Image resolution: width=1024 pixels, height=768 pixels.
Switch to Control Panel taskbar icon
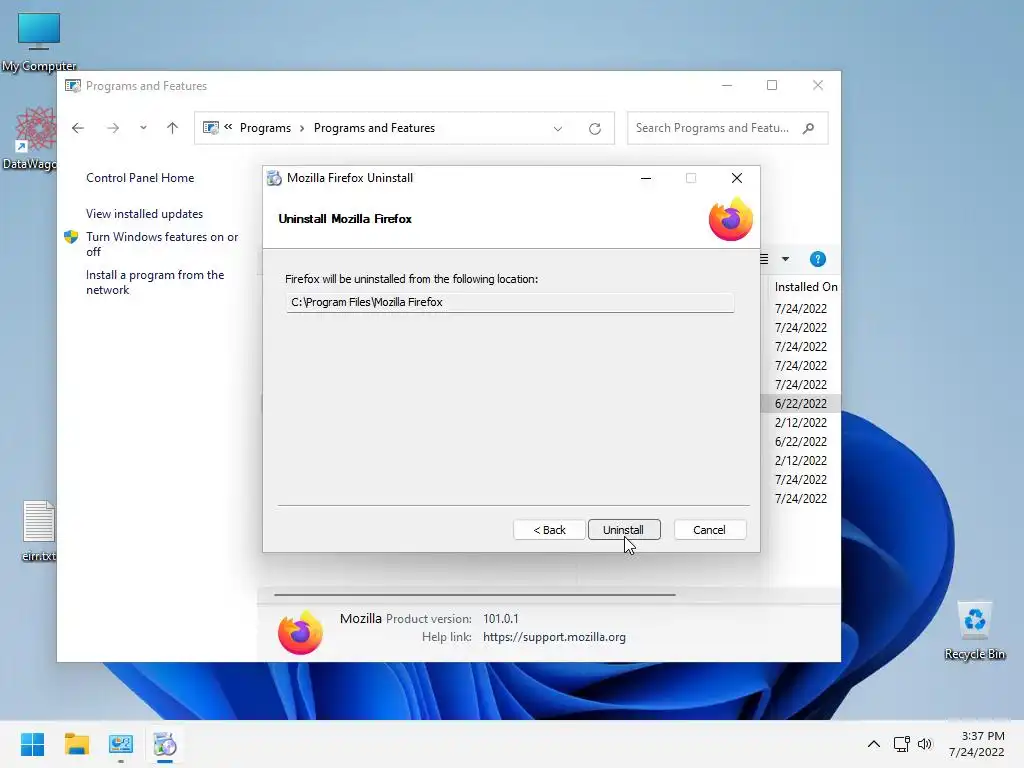coord(121,744)
